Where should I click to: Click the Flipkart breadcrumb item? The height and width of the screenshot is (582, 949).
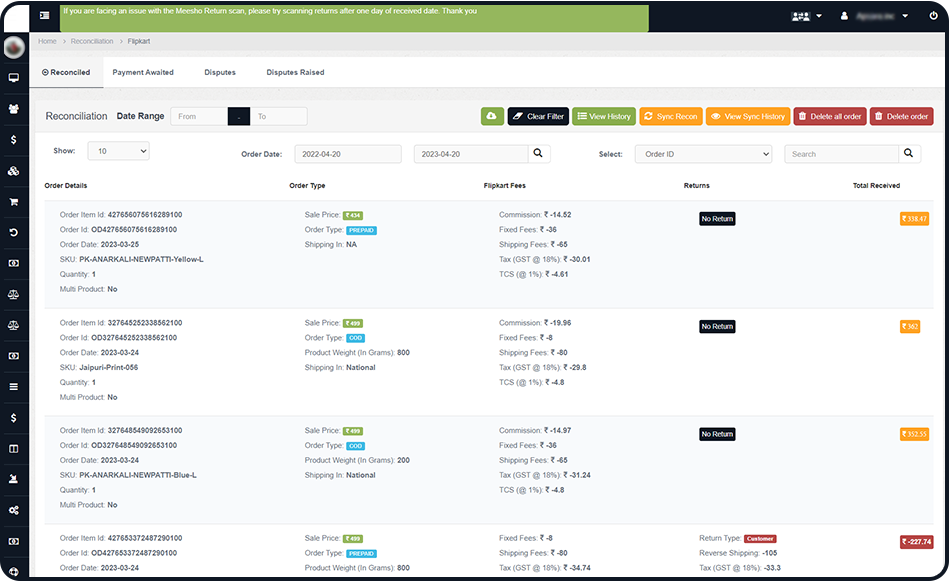139,41
